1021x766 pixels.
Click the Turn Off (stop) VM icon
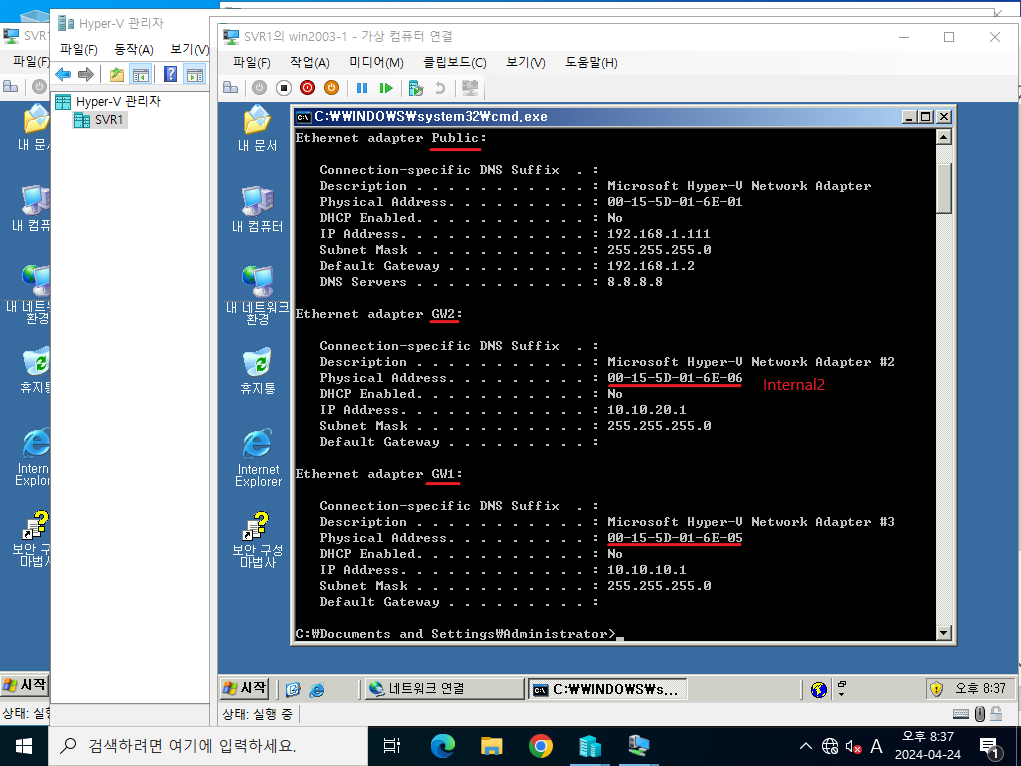pos(283,88)
